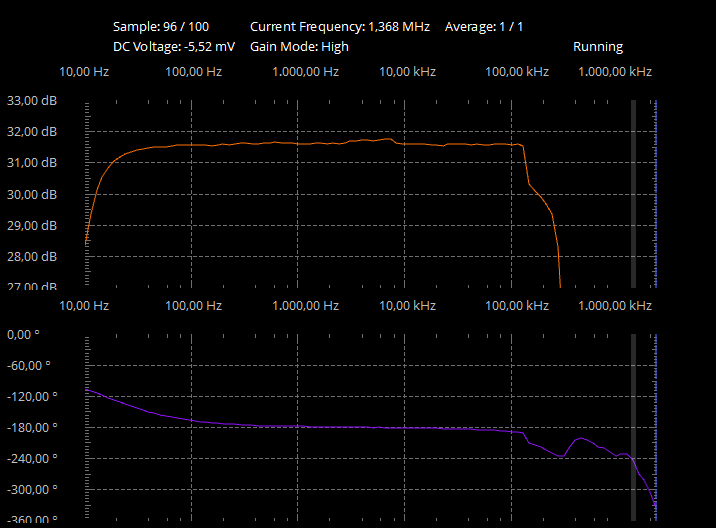The image size is (716, 528).
Task: Click the 100,00 Hz label above gain plot
Action: [194, 72]
